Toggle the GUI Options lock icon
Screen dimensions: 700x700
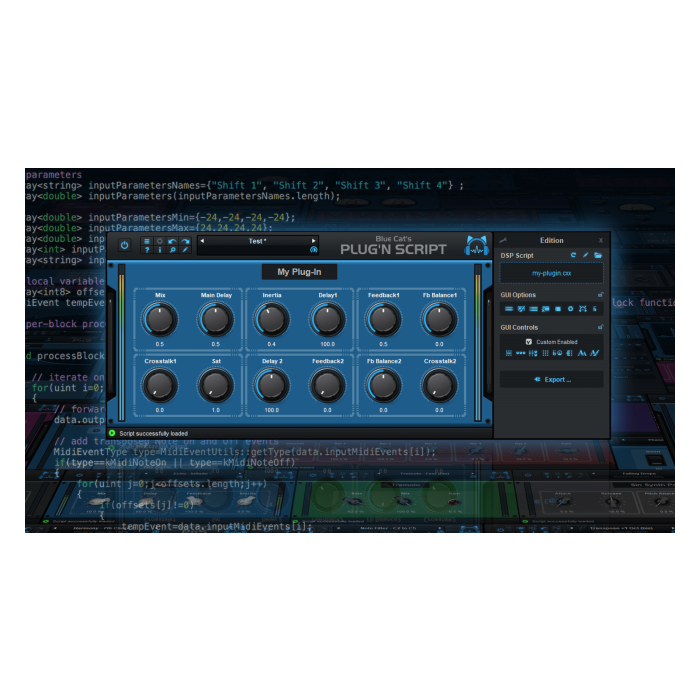coord(600,295)
